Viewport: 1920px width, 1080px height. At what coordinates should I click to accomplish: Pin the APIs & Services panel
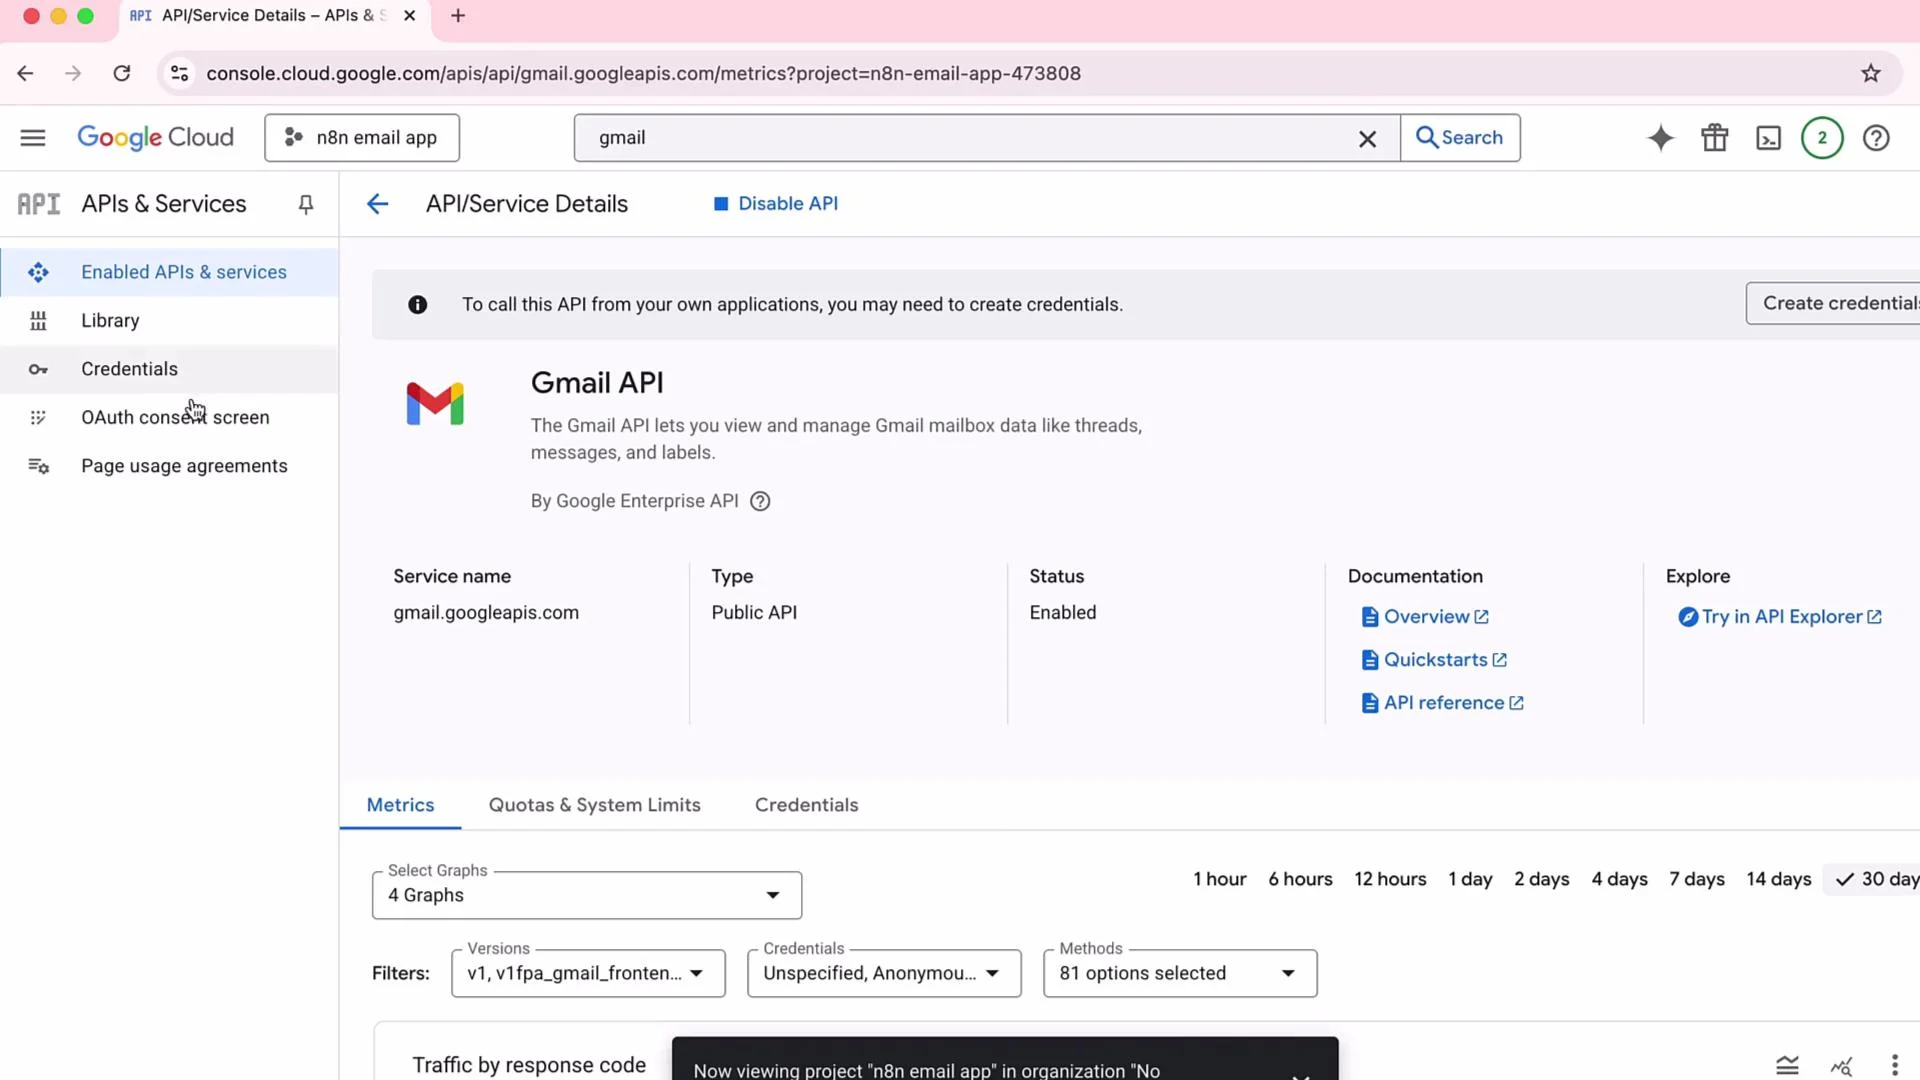(x=306, y=204)
